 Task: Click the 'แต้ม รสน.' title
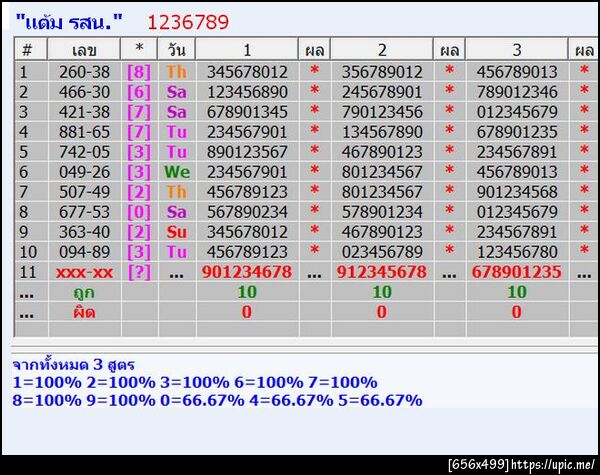pos(69,22)
